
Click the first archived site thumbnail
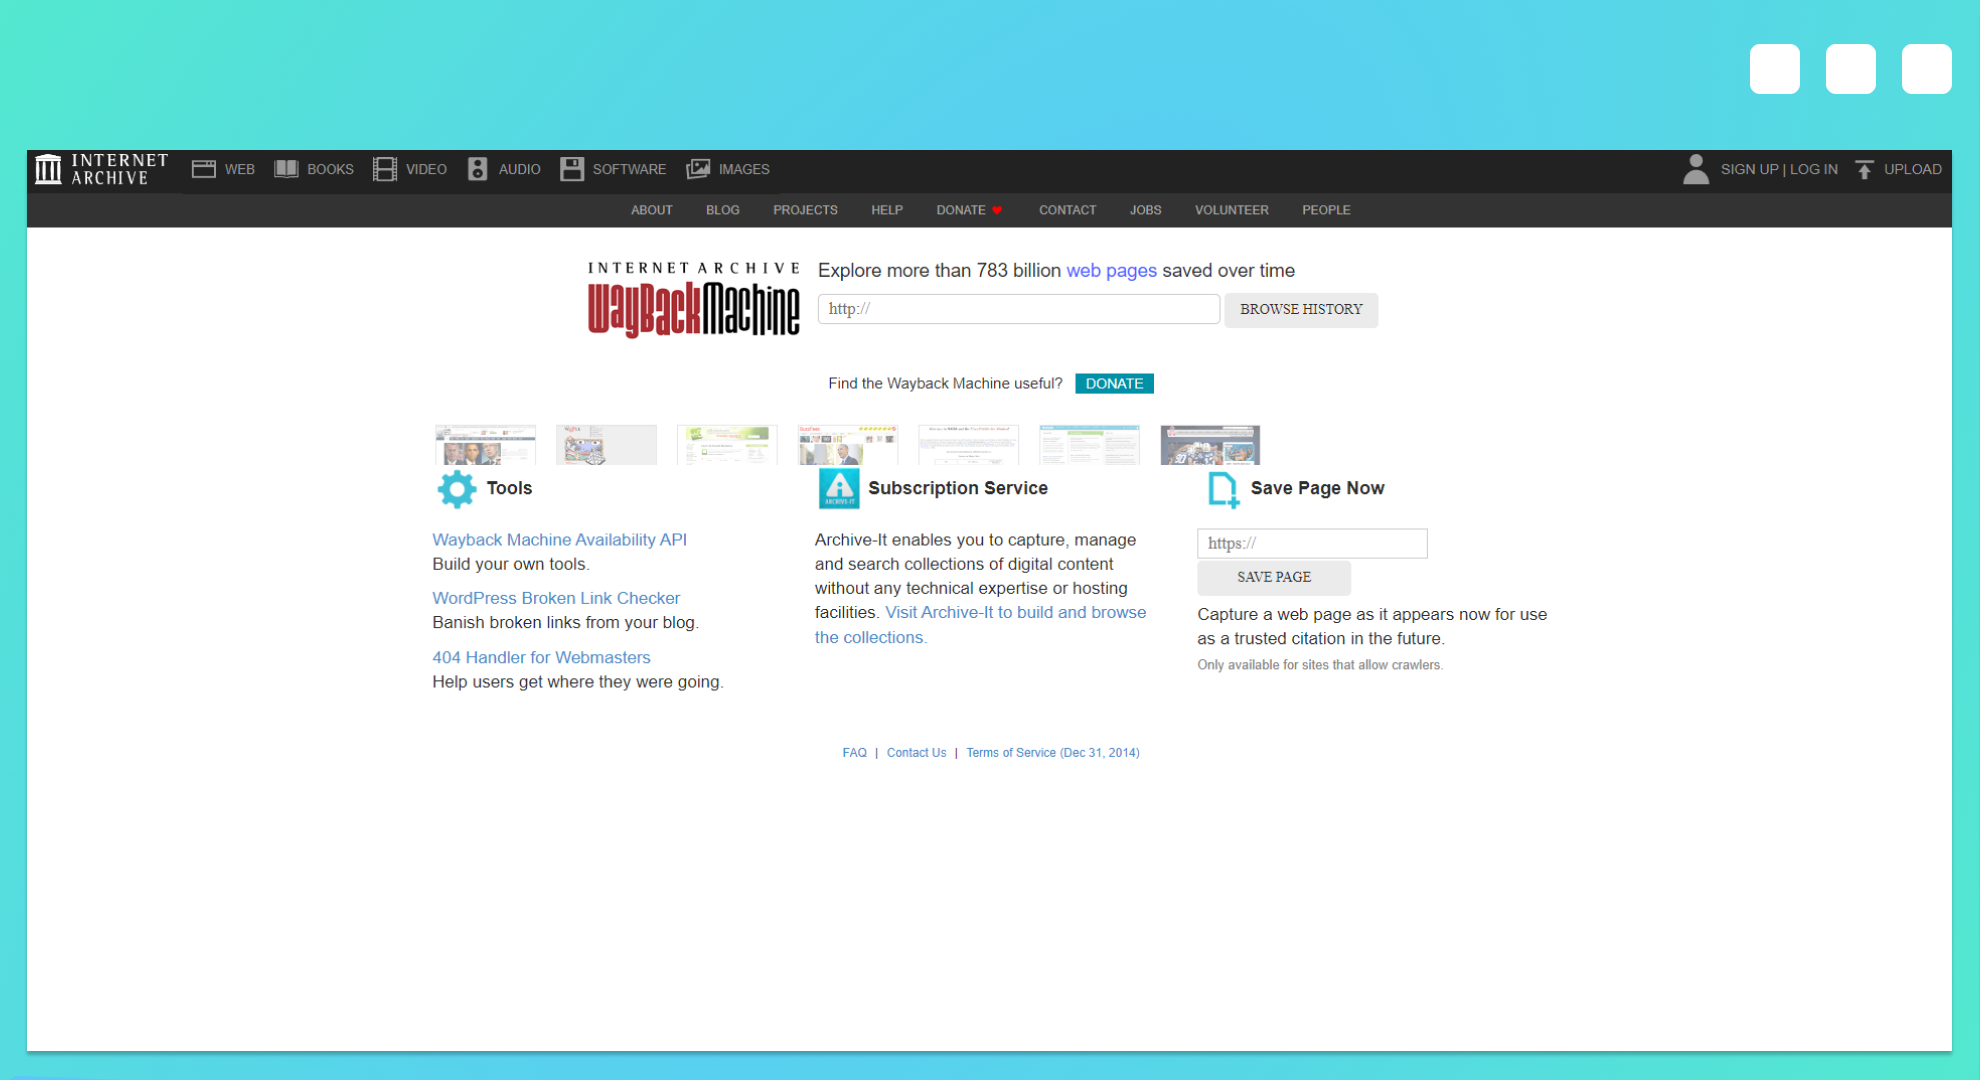pos(485,445)
